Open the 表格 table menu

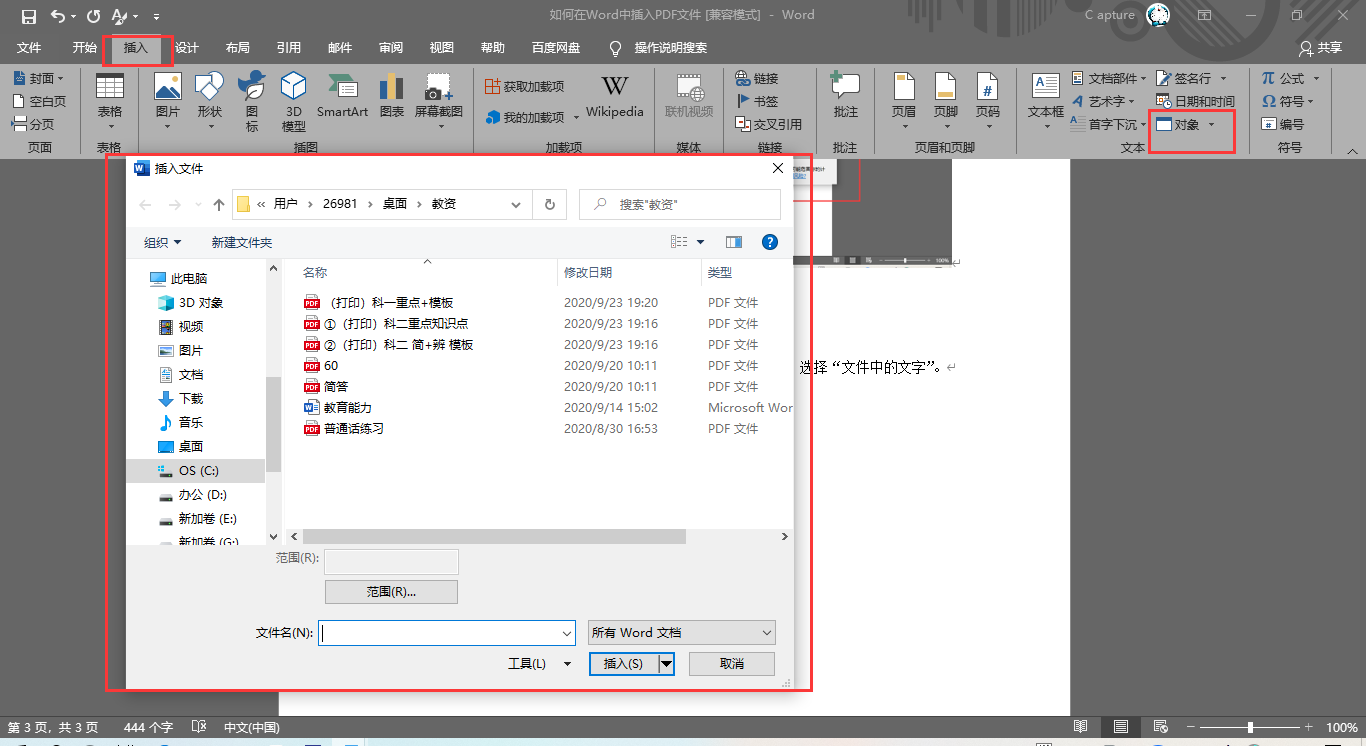pyautogui.click(x=110, y=102)
